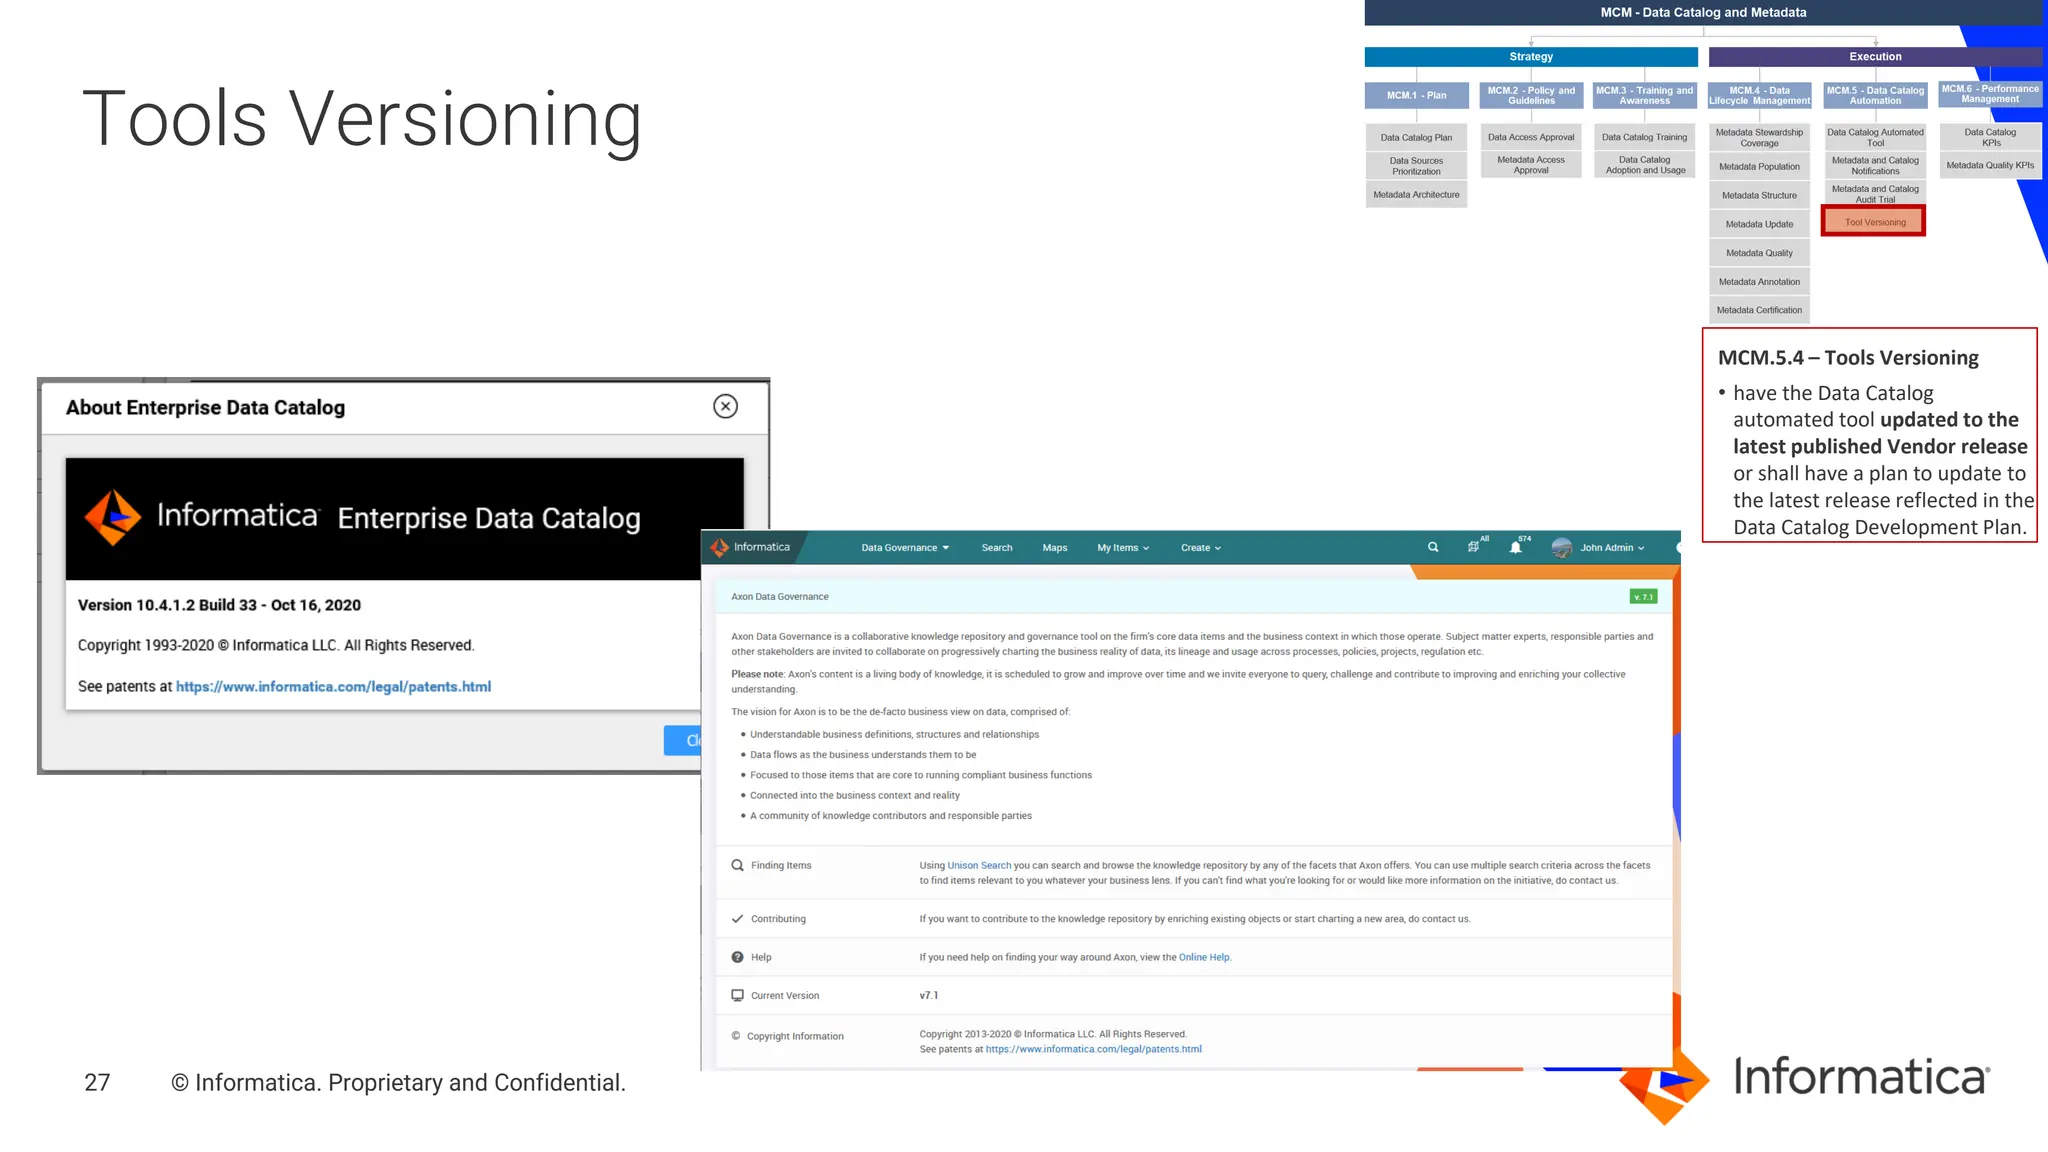Select the MCM.1 - Plan box

point(1416,95)
